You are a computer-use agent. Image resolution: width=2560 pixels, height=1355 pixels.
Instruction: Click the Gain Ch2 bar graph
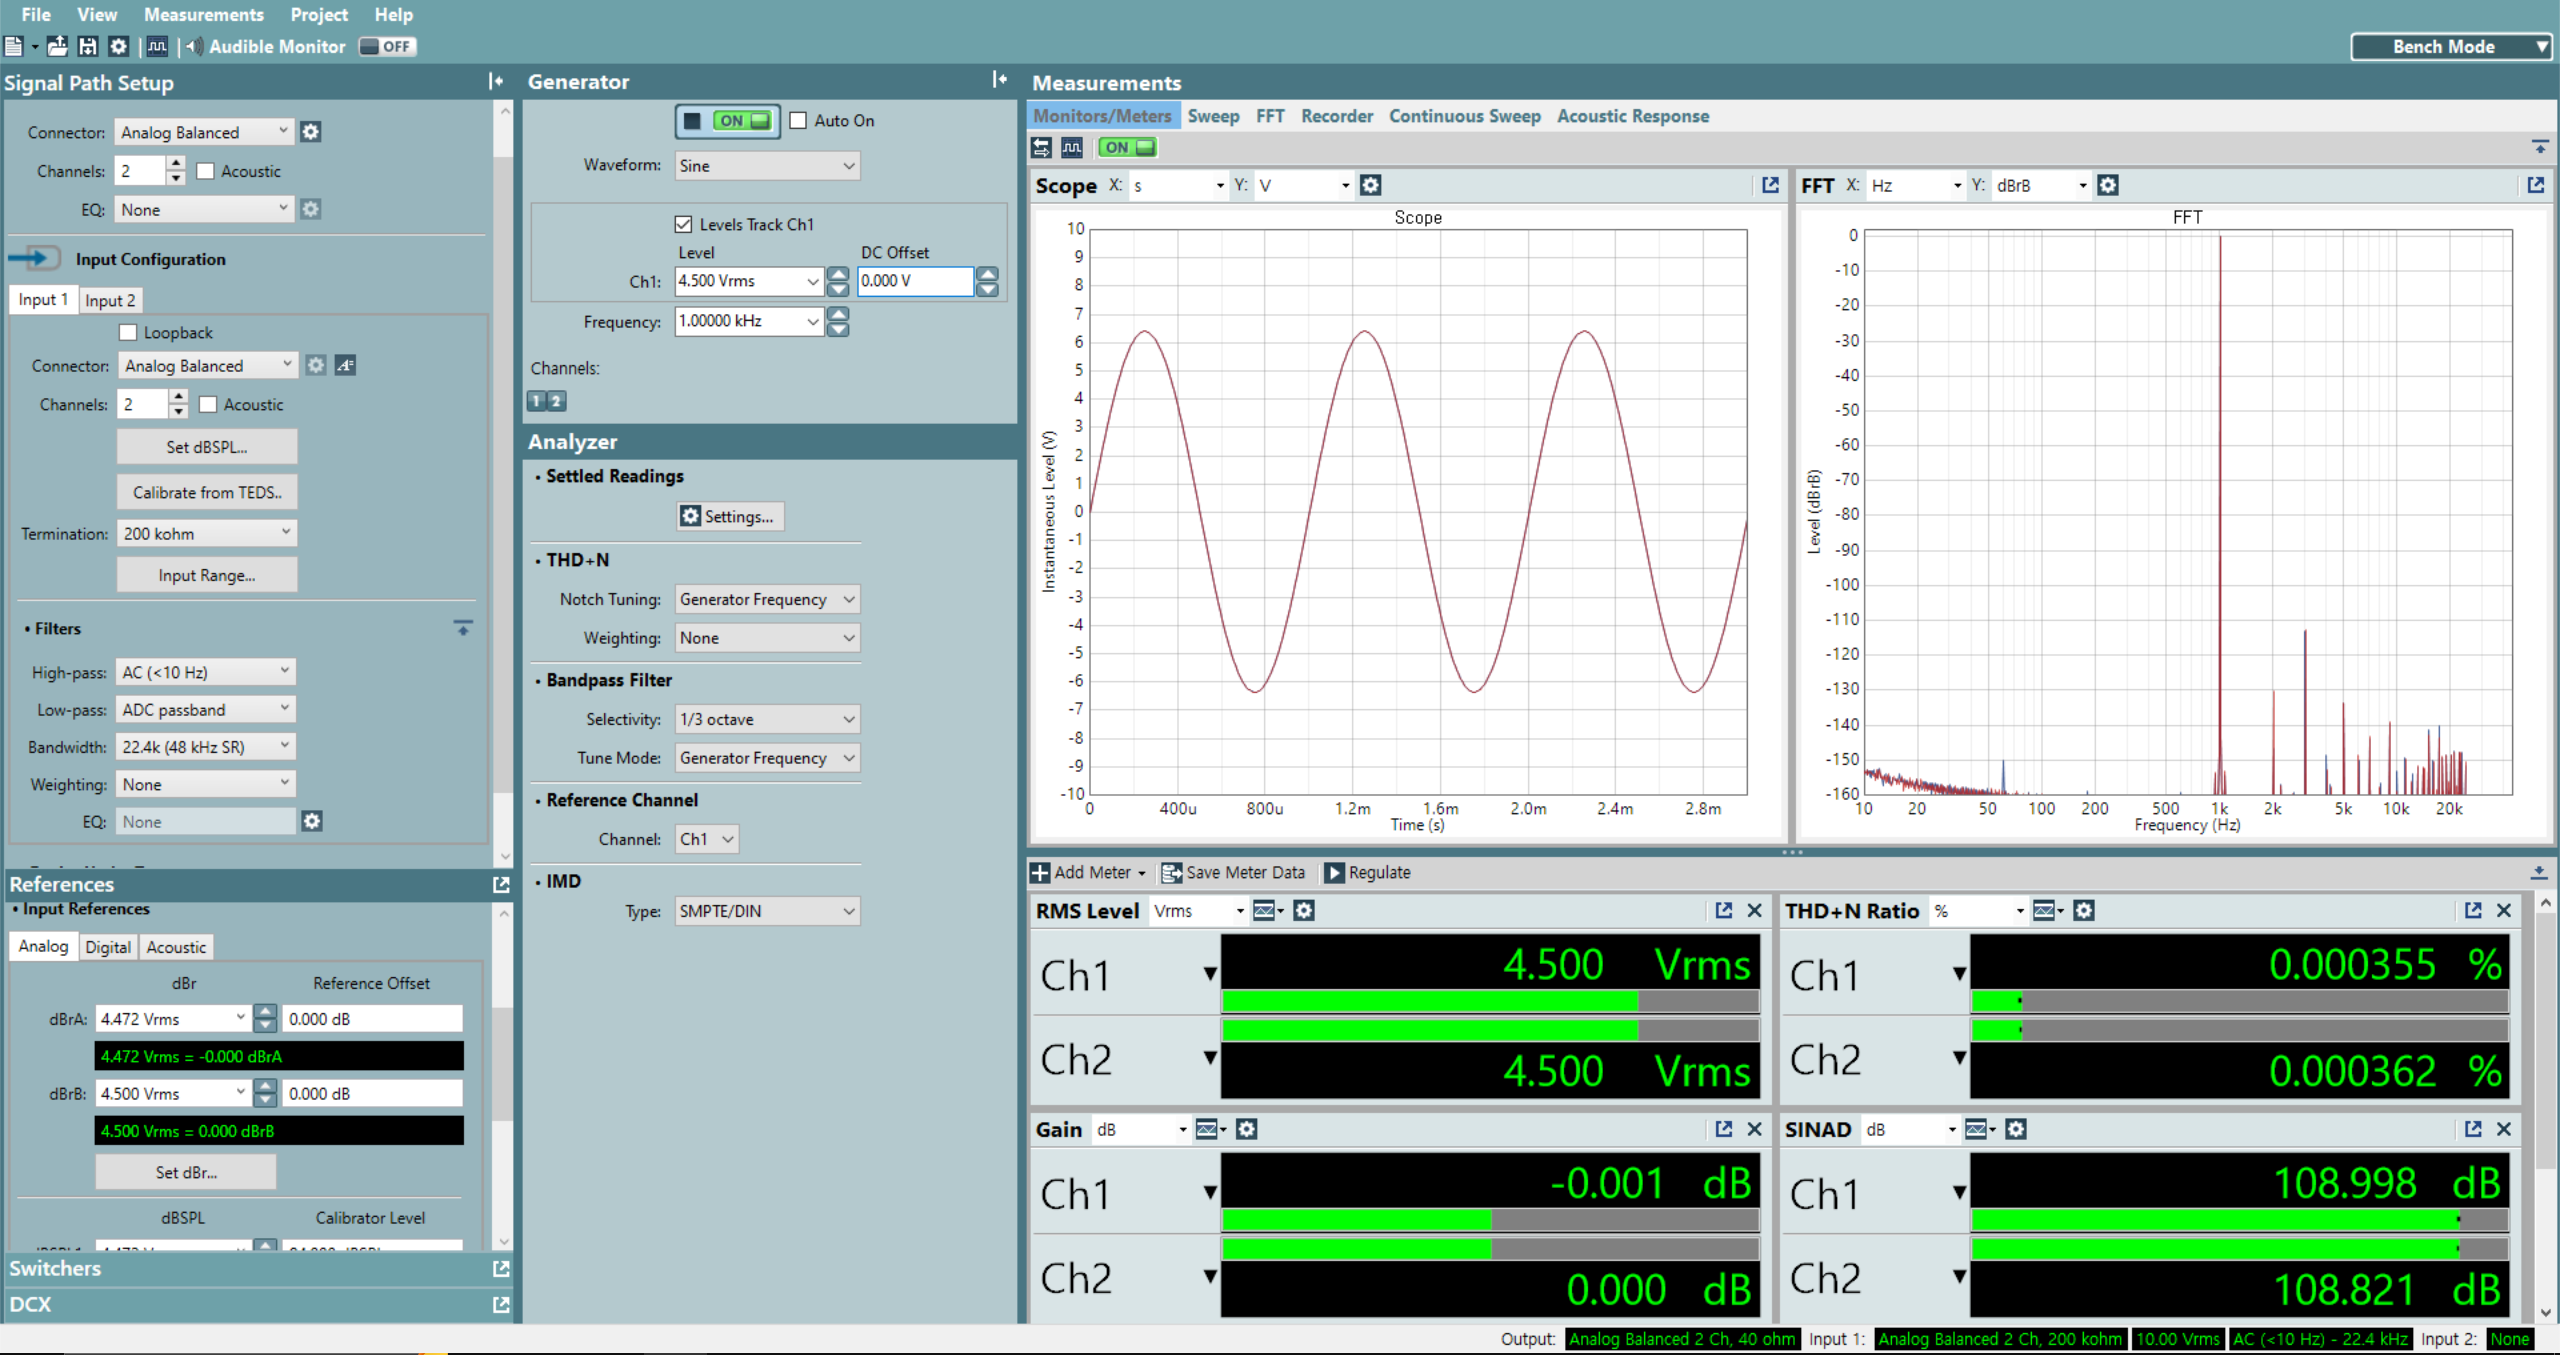pos(1490,1248)
